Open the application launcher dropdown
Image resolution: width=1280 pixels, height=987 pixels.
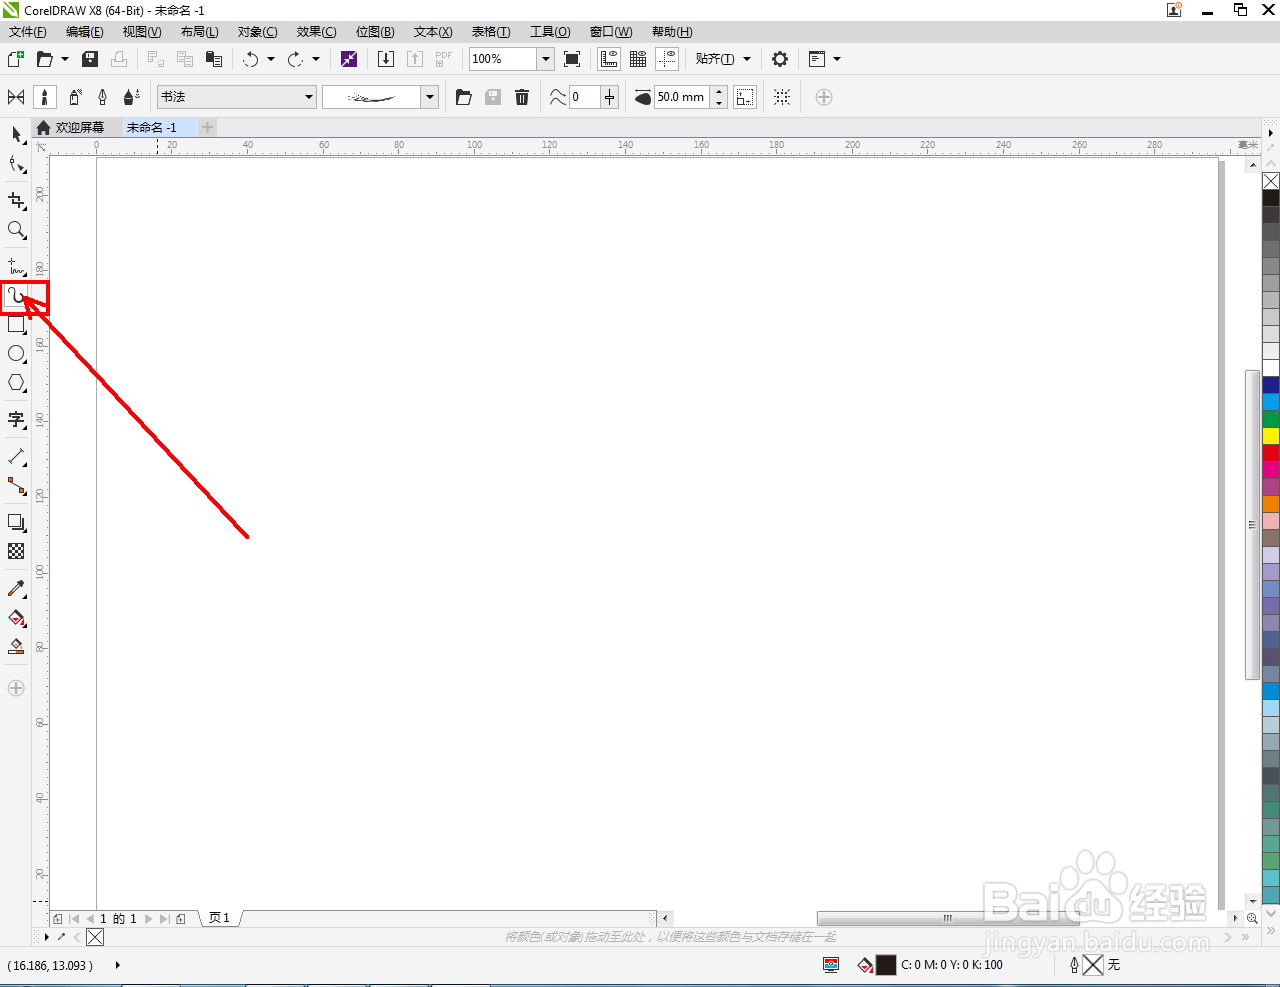coord(825,59)
